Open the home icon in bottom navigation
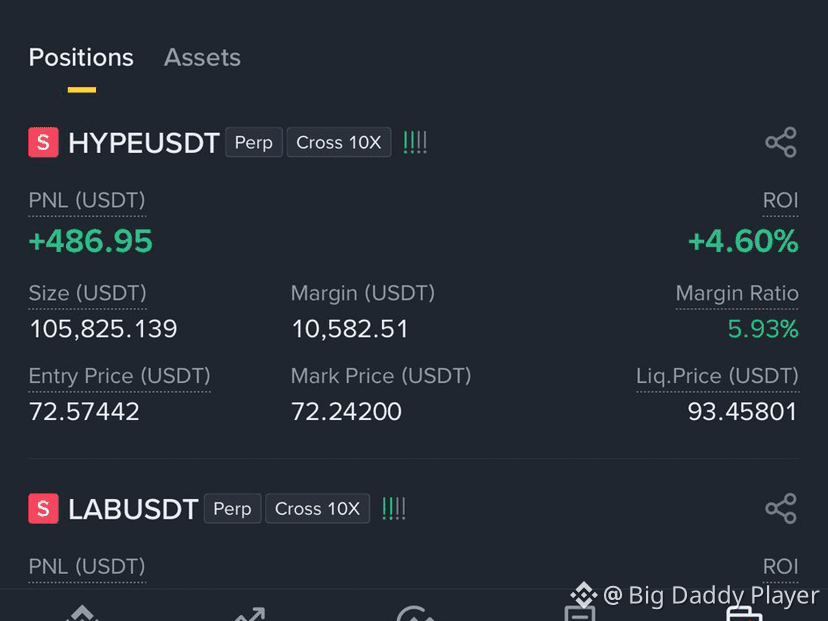This screenshot has height=621, width=828. [x=82, y=614]
